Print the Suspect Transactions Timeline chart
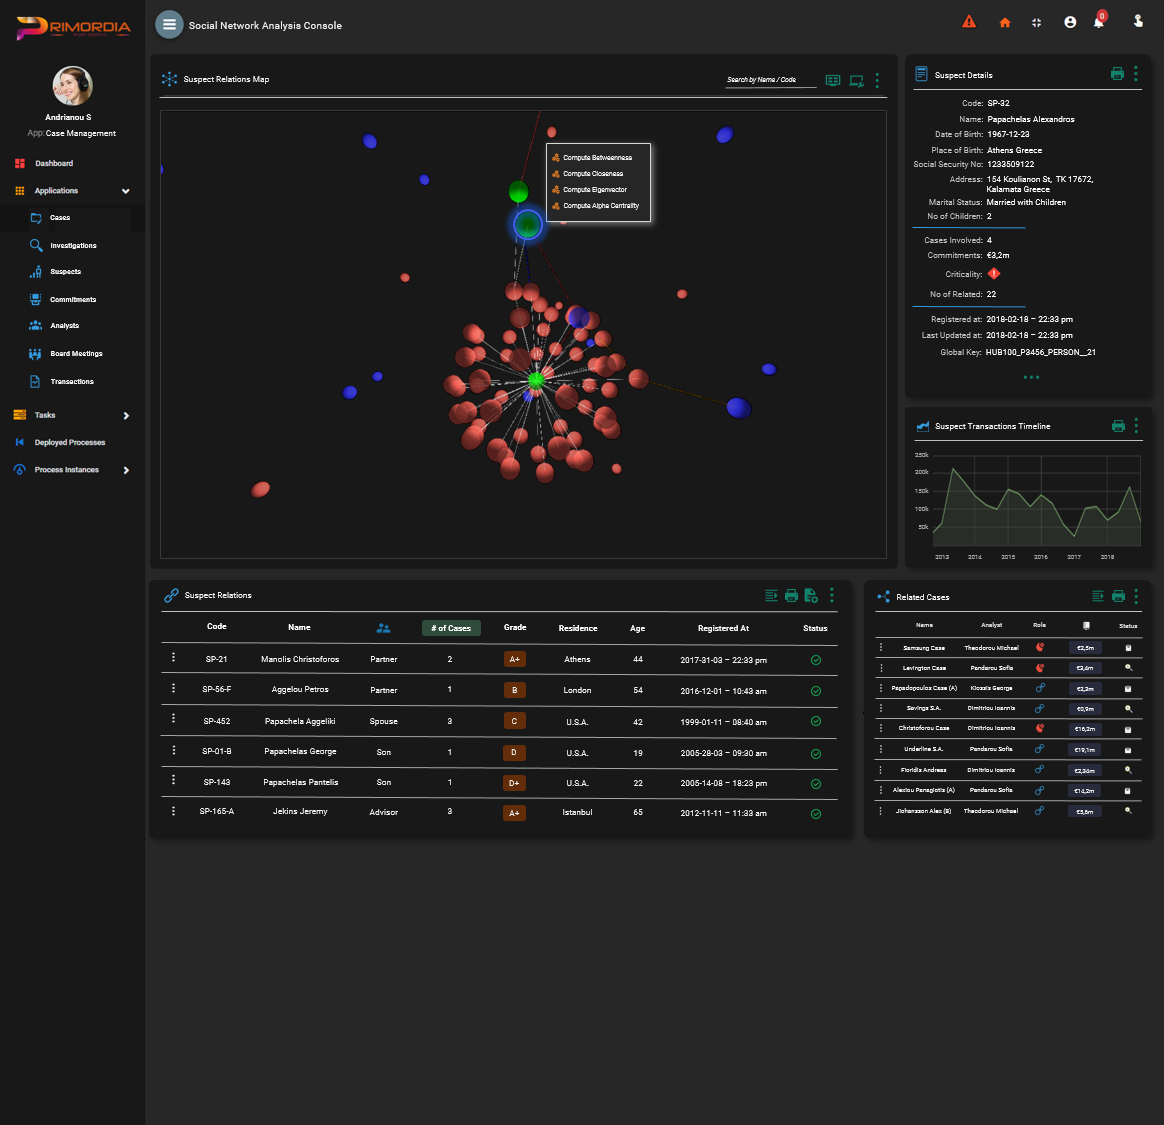 1118,426
